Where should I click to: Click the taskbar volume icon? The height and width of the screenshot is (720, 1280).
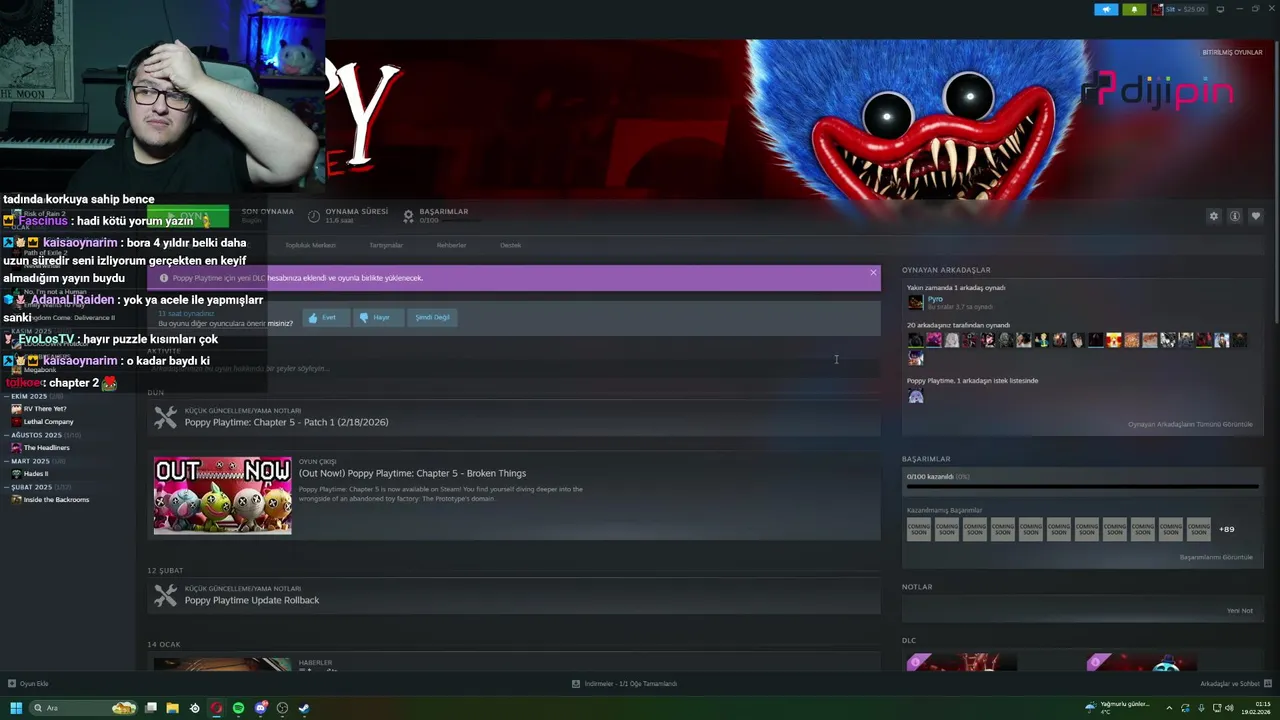(1229, 708)
